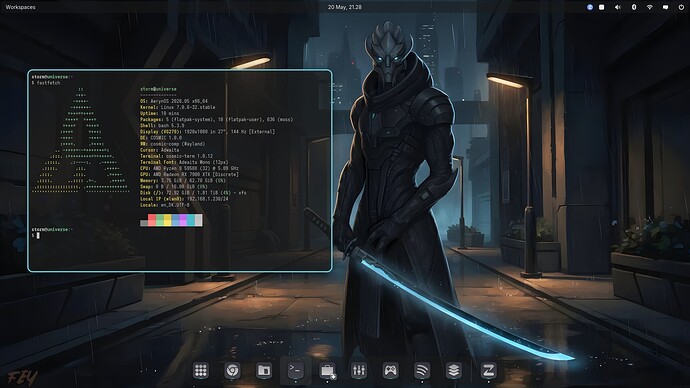This screenshot has height=388, width=690.
Task: Open the COSMIC Store briefcase icon
Action: tap(327, 370)
